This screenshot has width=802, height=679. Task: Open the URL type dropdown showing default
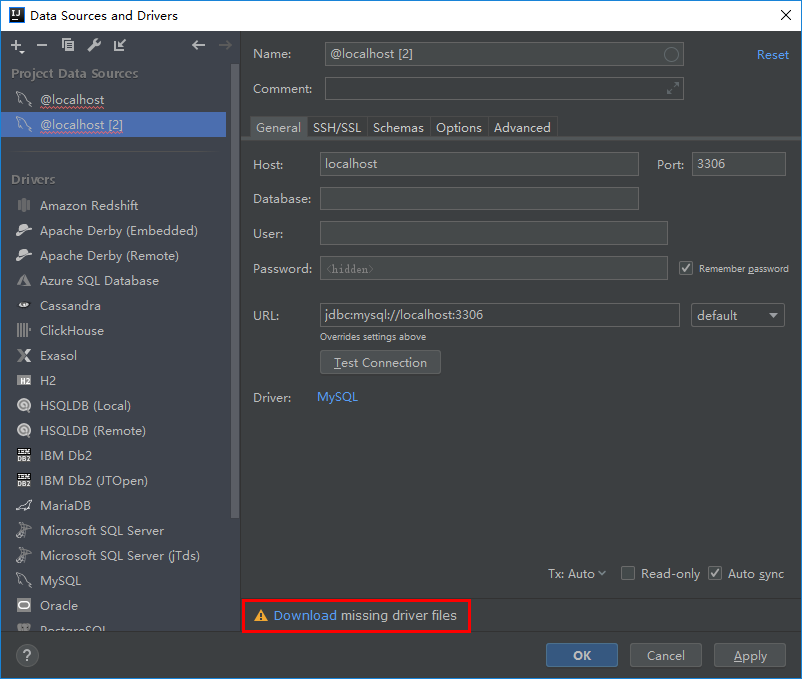737,315
